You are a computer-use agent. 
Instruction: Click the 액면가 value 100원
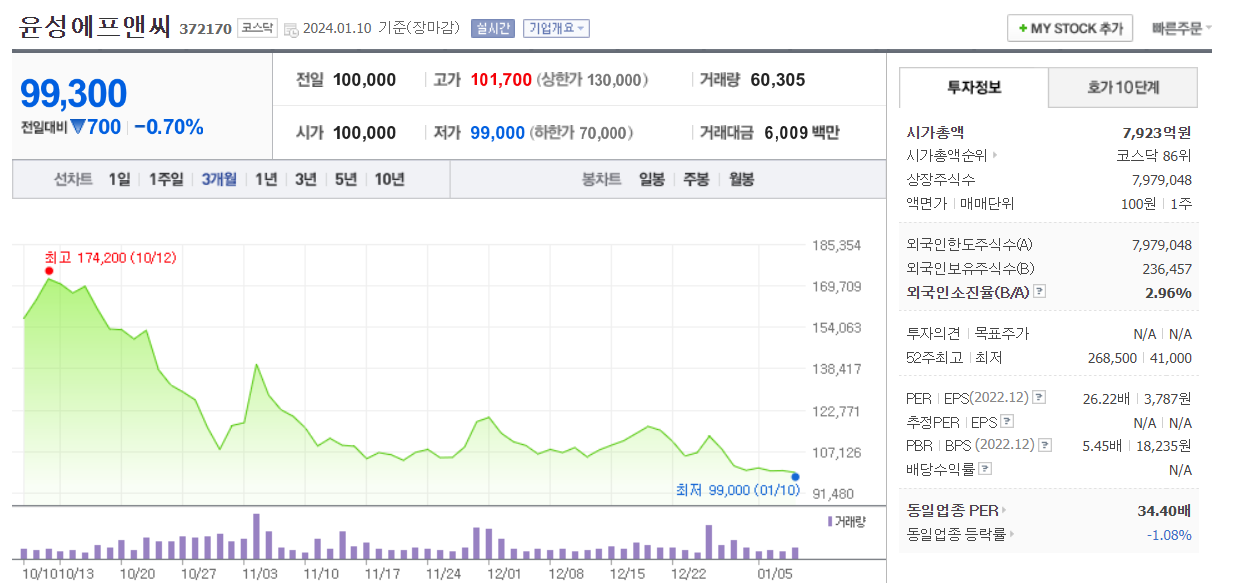point(1141,204)
